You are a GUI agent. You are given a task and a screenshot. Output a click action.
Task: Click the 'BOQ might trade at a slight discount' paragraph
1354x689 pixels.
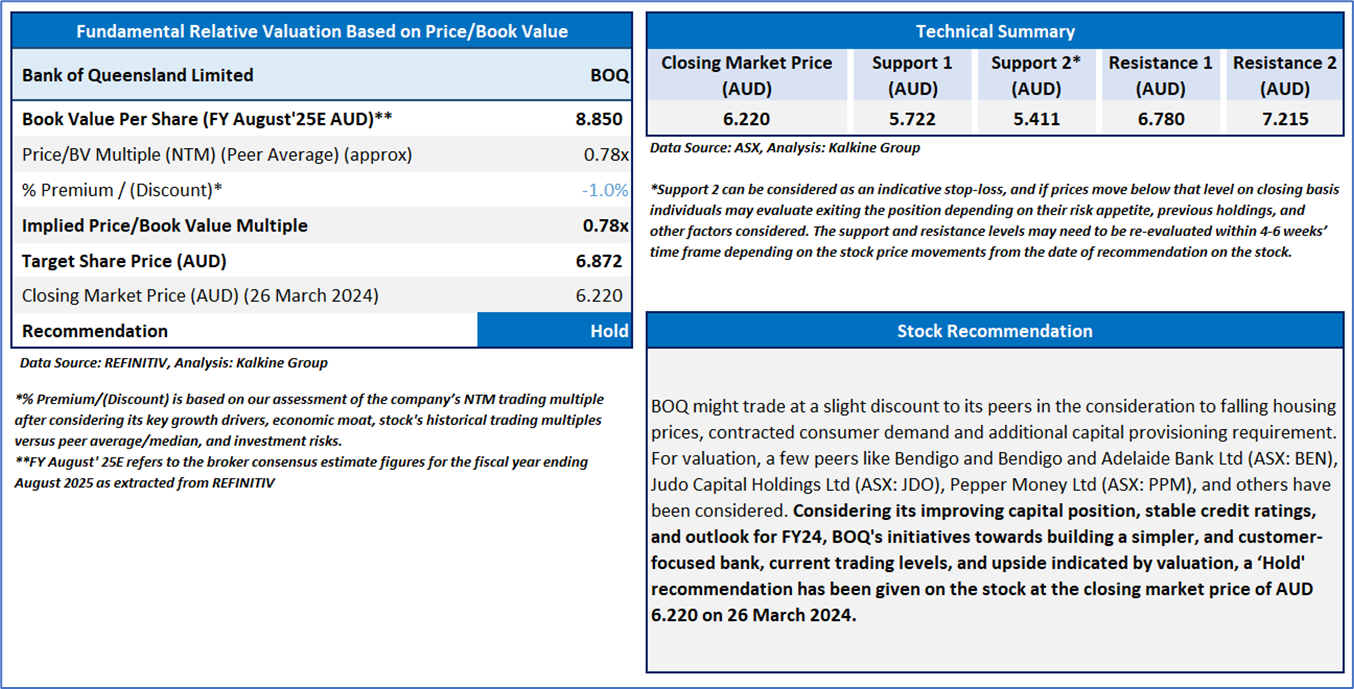tap(994, 510)
